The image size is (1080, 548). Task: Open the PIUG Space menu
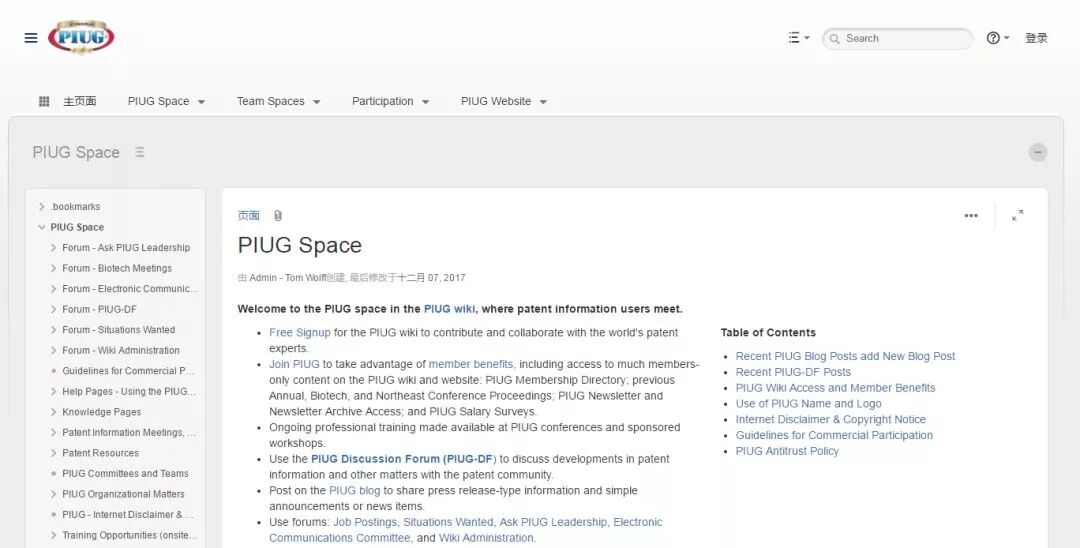[166, 101]
